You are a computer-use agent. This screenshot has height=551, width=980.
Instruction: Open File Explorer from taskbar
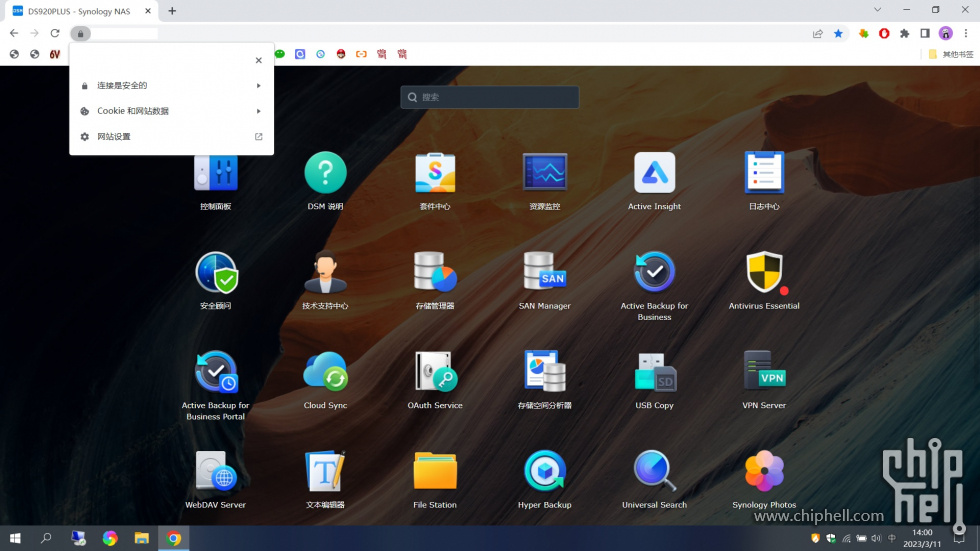click(142, 538)
